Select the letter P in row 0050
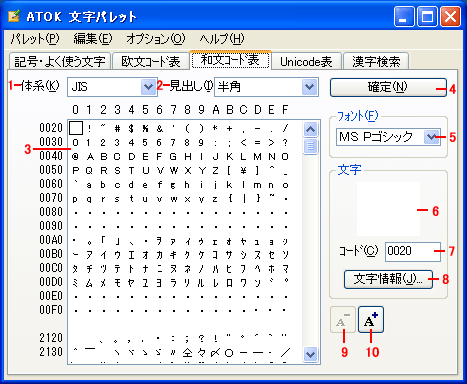This screenshot has width=467, height=384. 76,171
